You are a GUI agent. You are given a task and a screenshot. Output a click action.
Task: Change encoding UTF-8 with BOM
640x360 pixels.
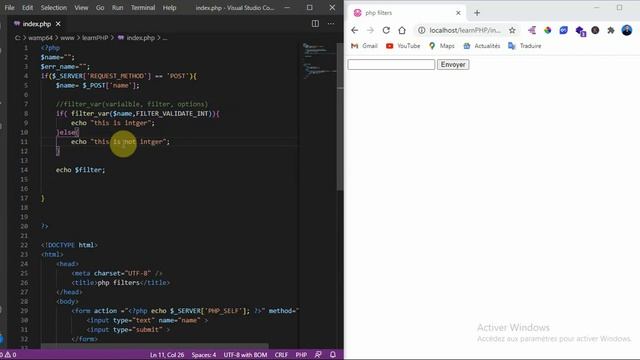click(245, 355)
